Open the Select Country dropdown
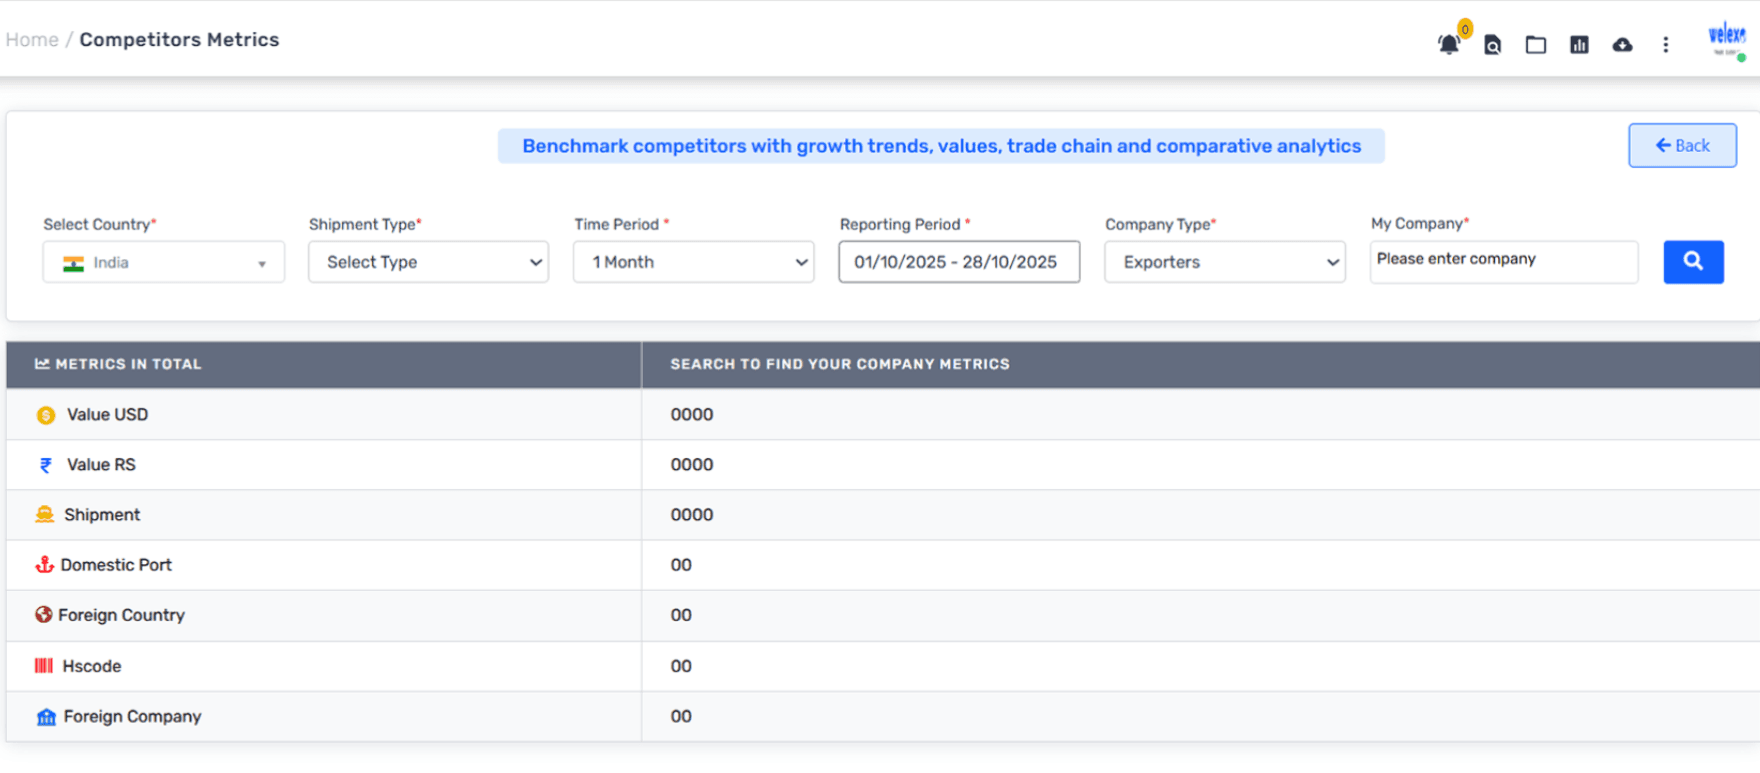 pos(164,263)
